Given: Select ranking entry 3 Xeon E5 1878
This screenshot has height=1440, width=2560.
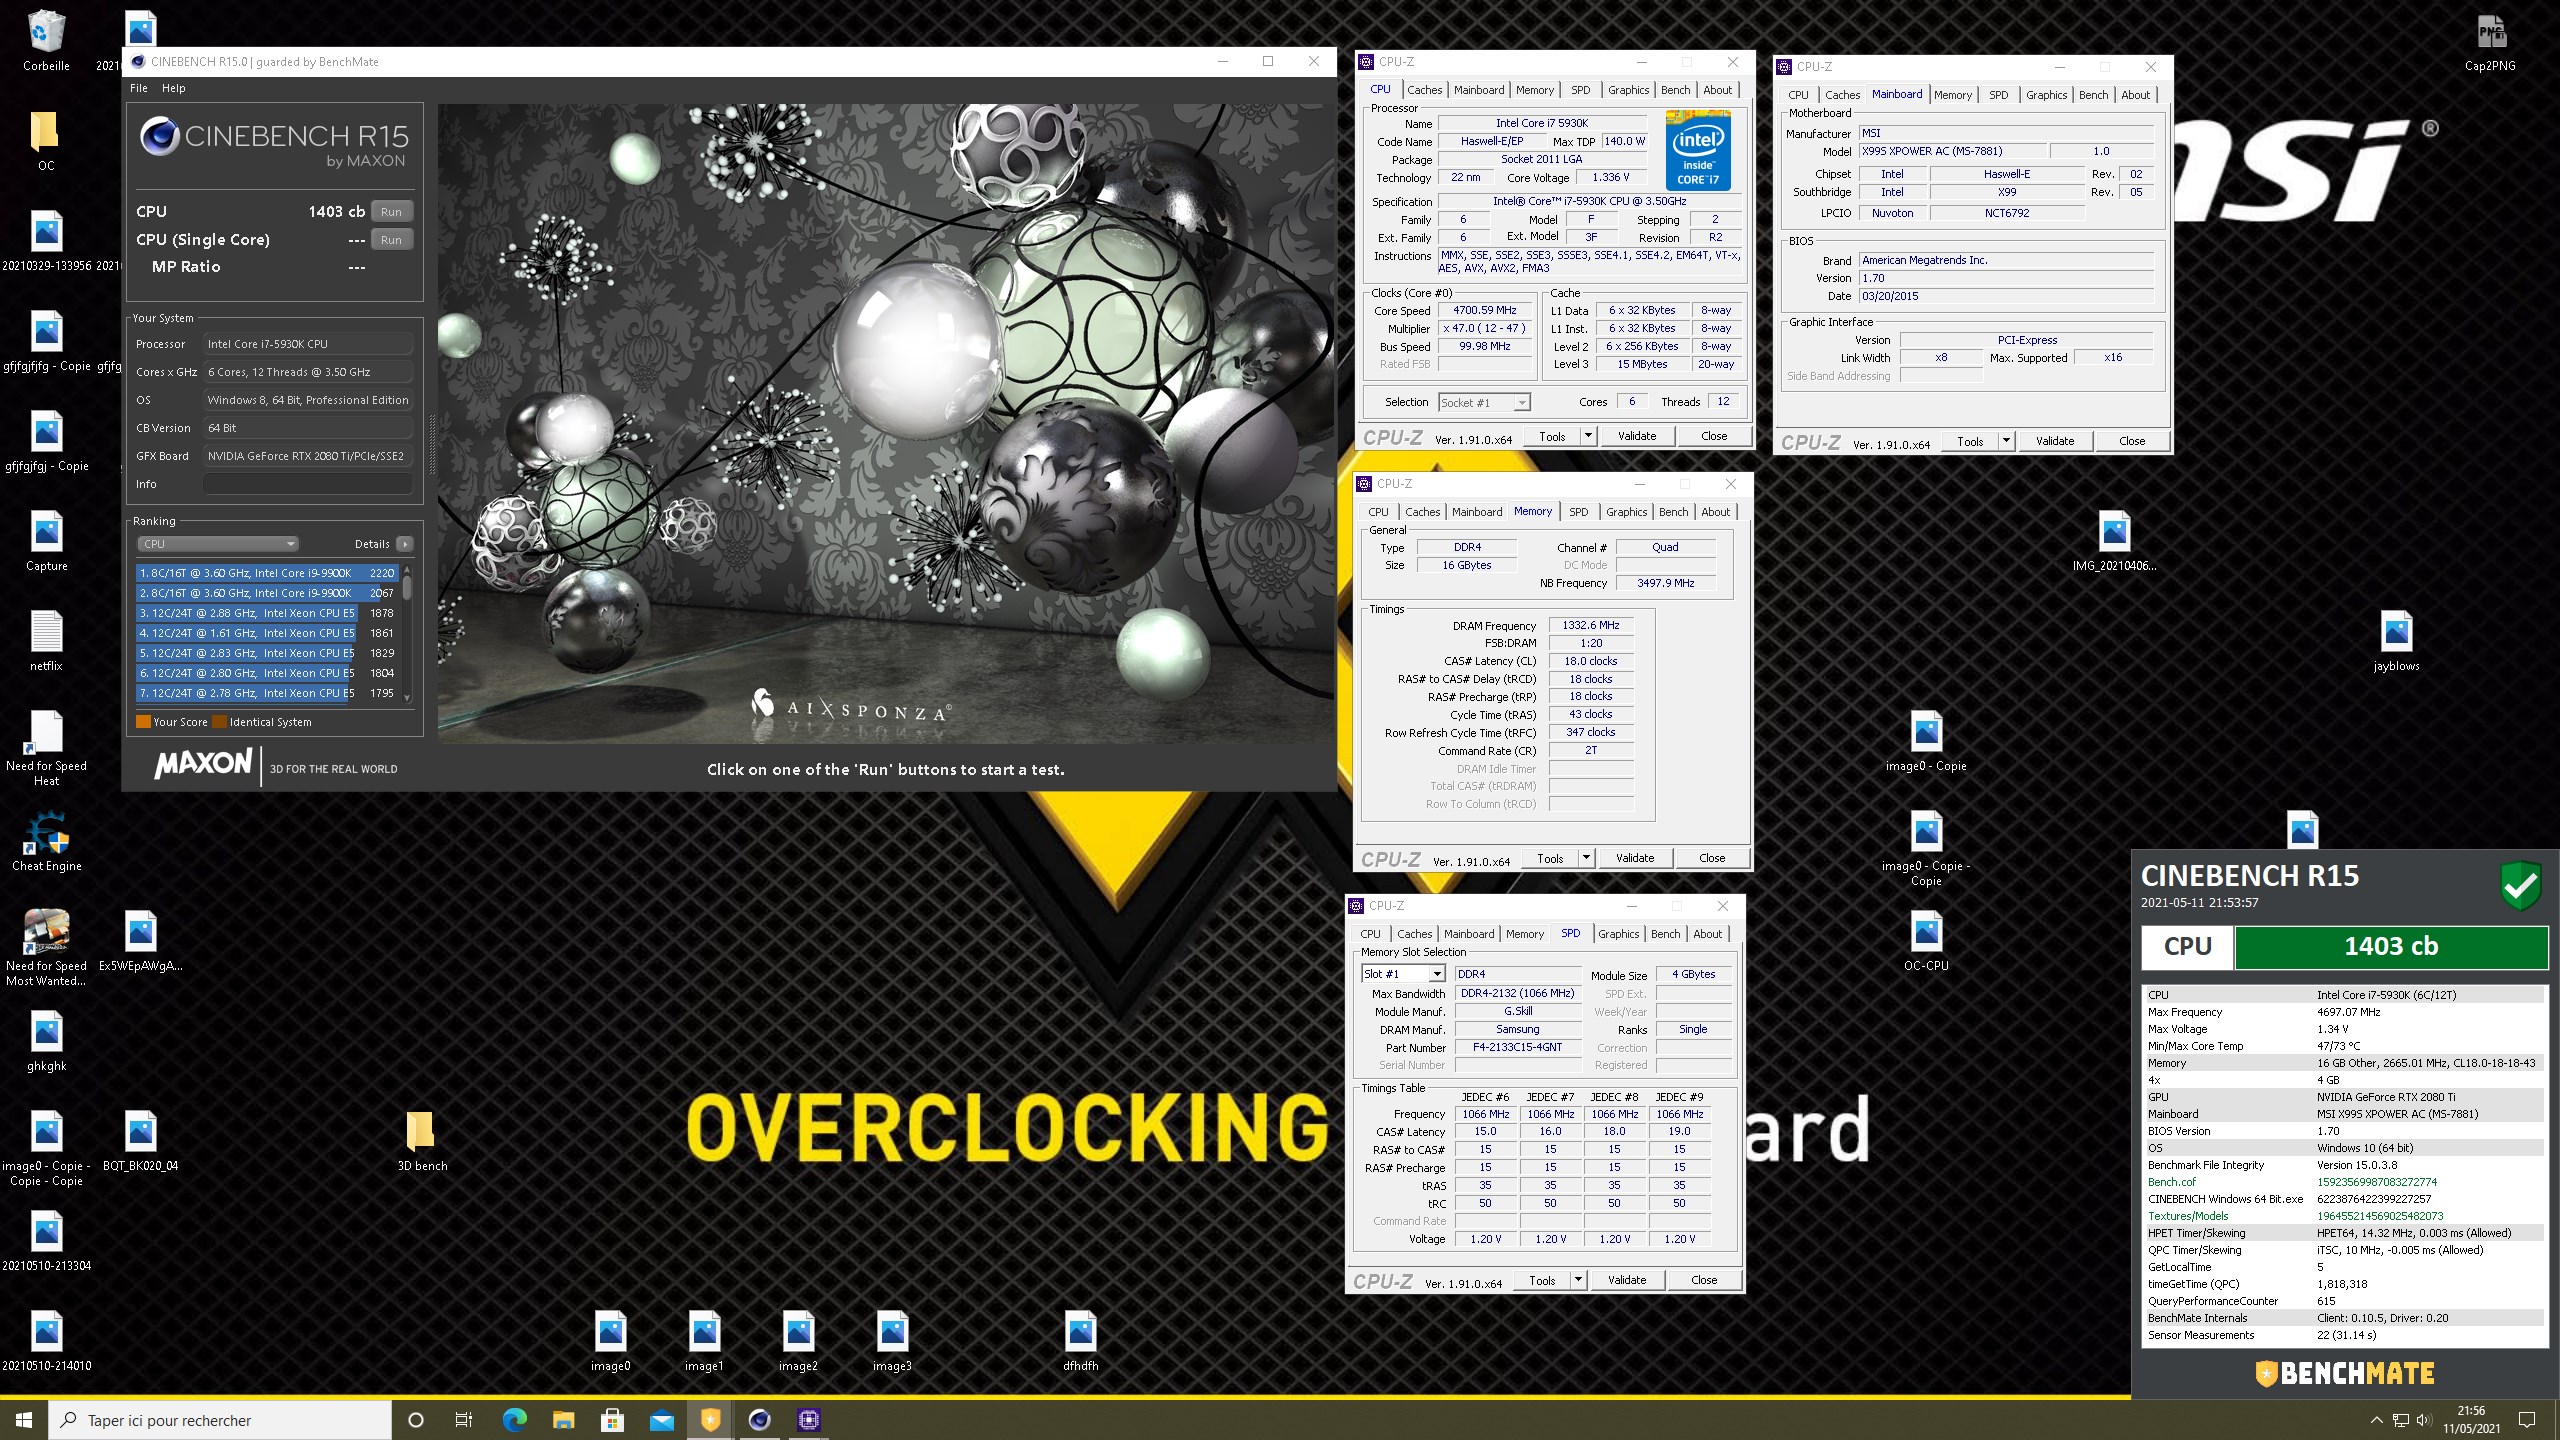Looking at the screenshot, I should [267, 613].
